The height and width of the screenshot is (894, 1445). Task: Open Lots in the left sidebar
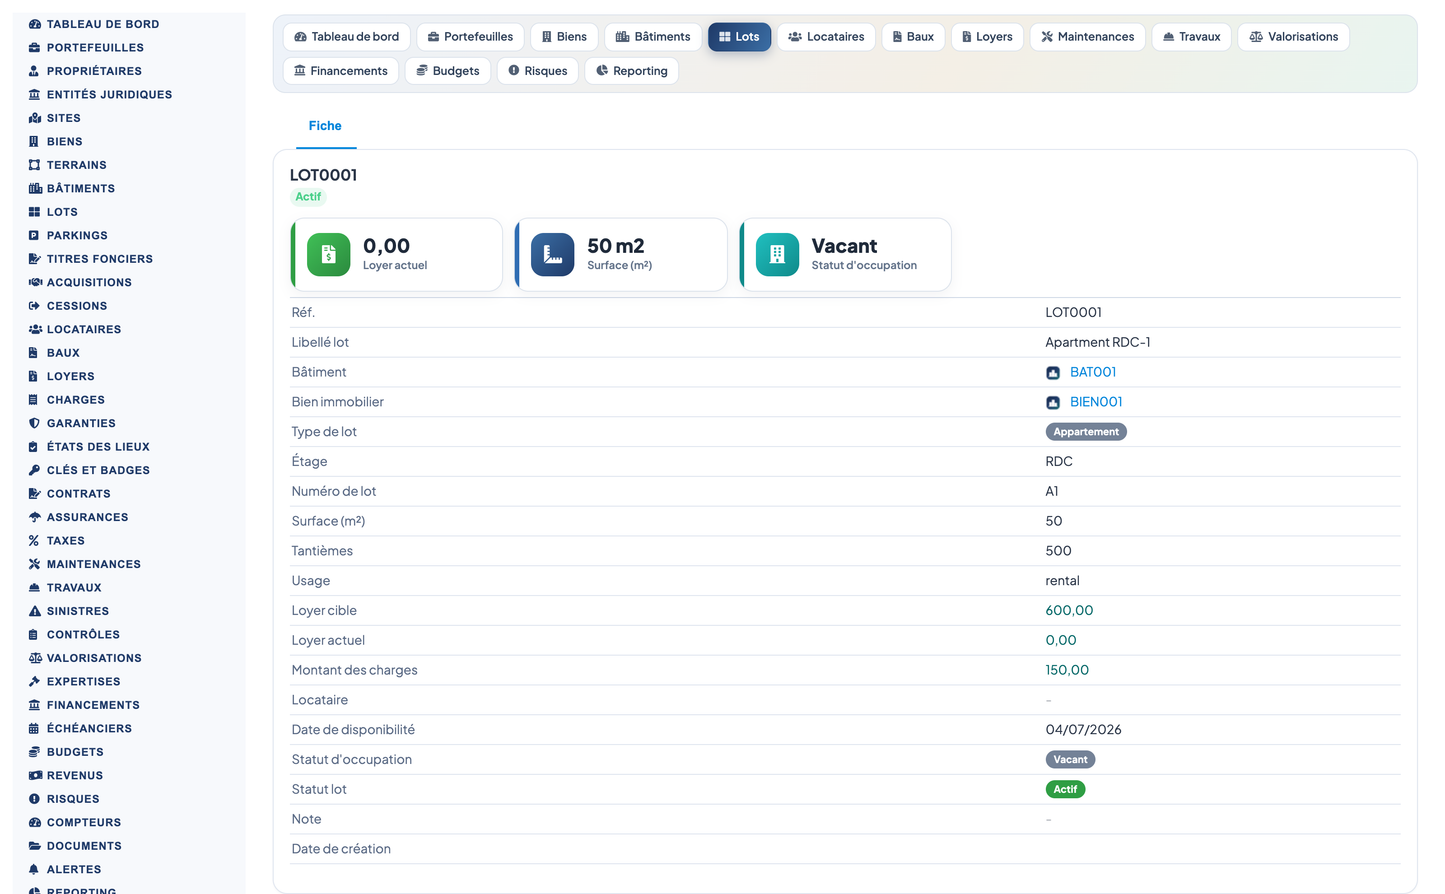pos(53,212)
